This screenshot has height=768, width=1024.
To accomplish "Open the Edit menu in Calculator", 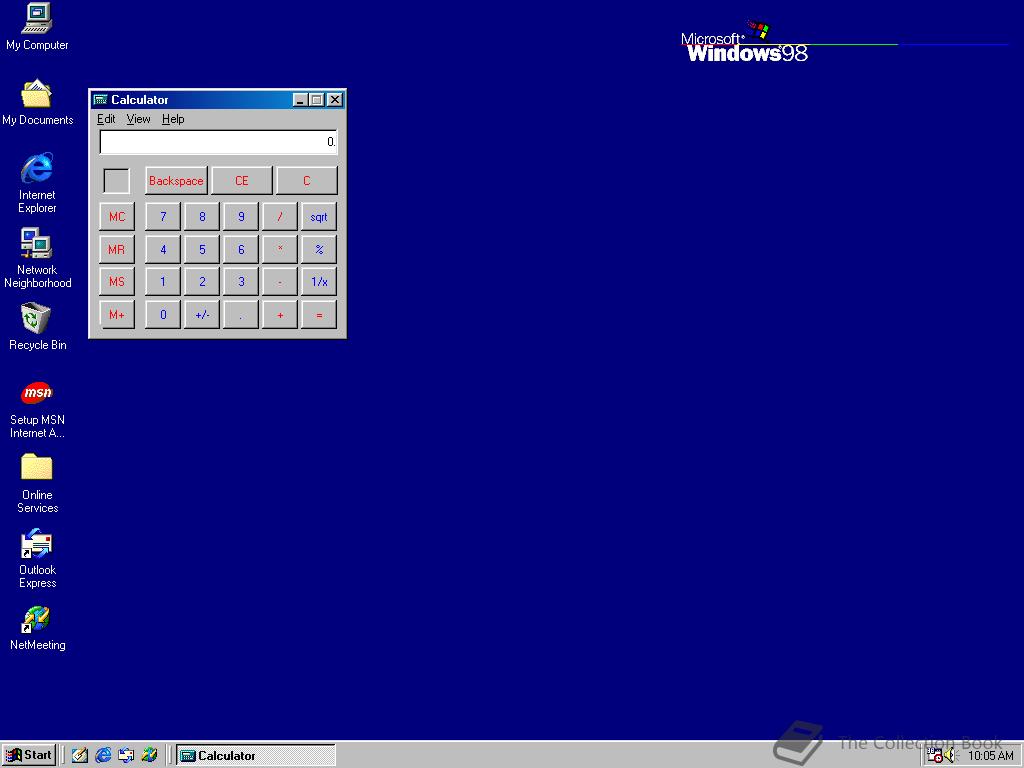I will pos(106,119).
